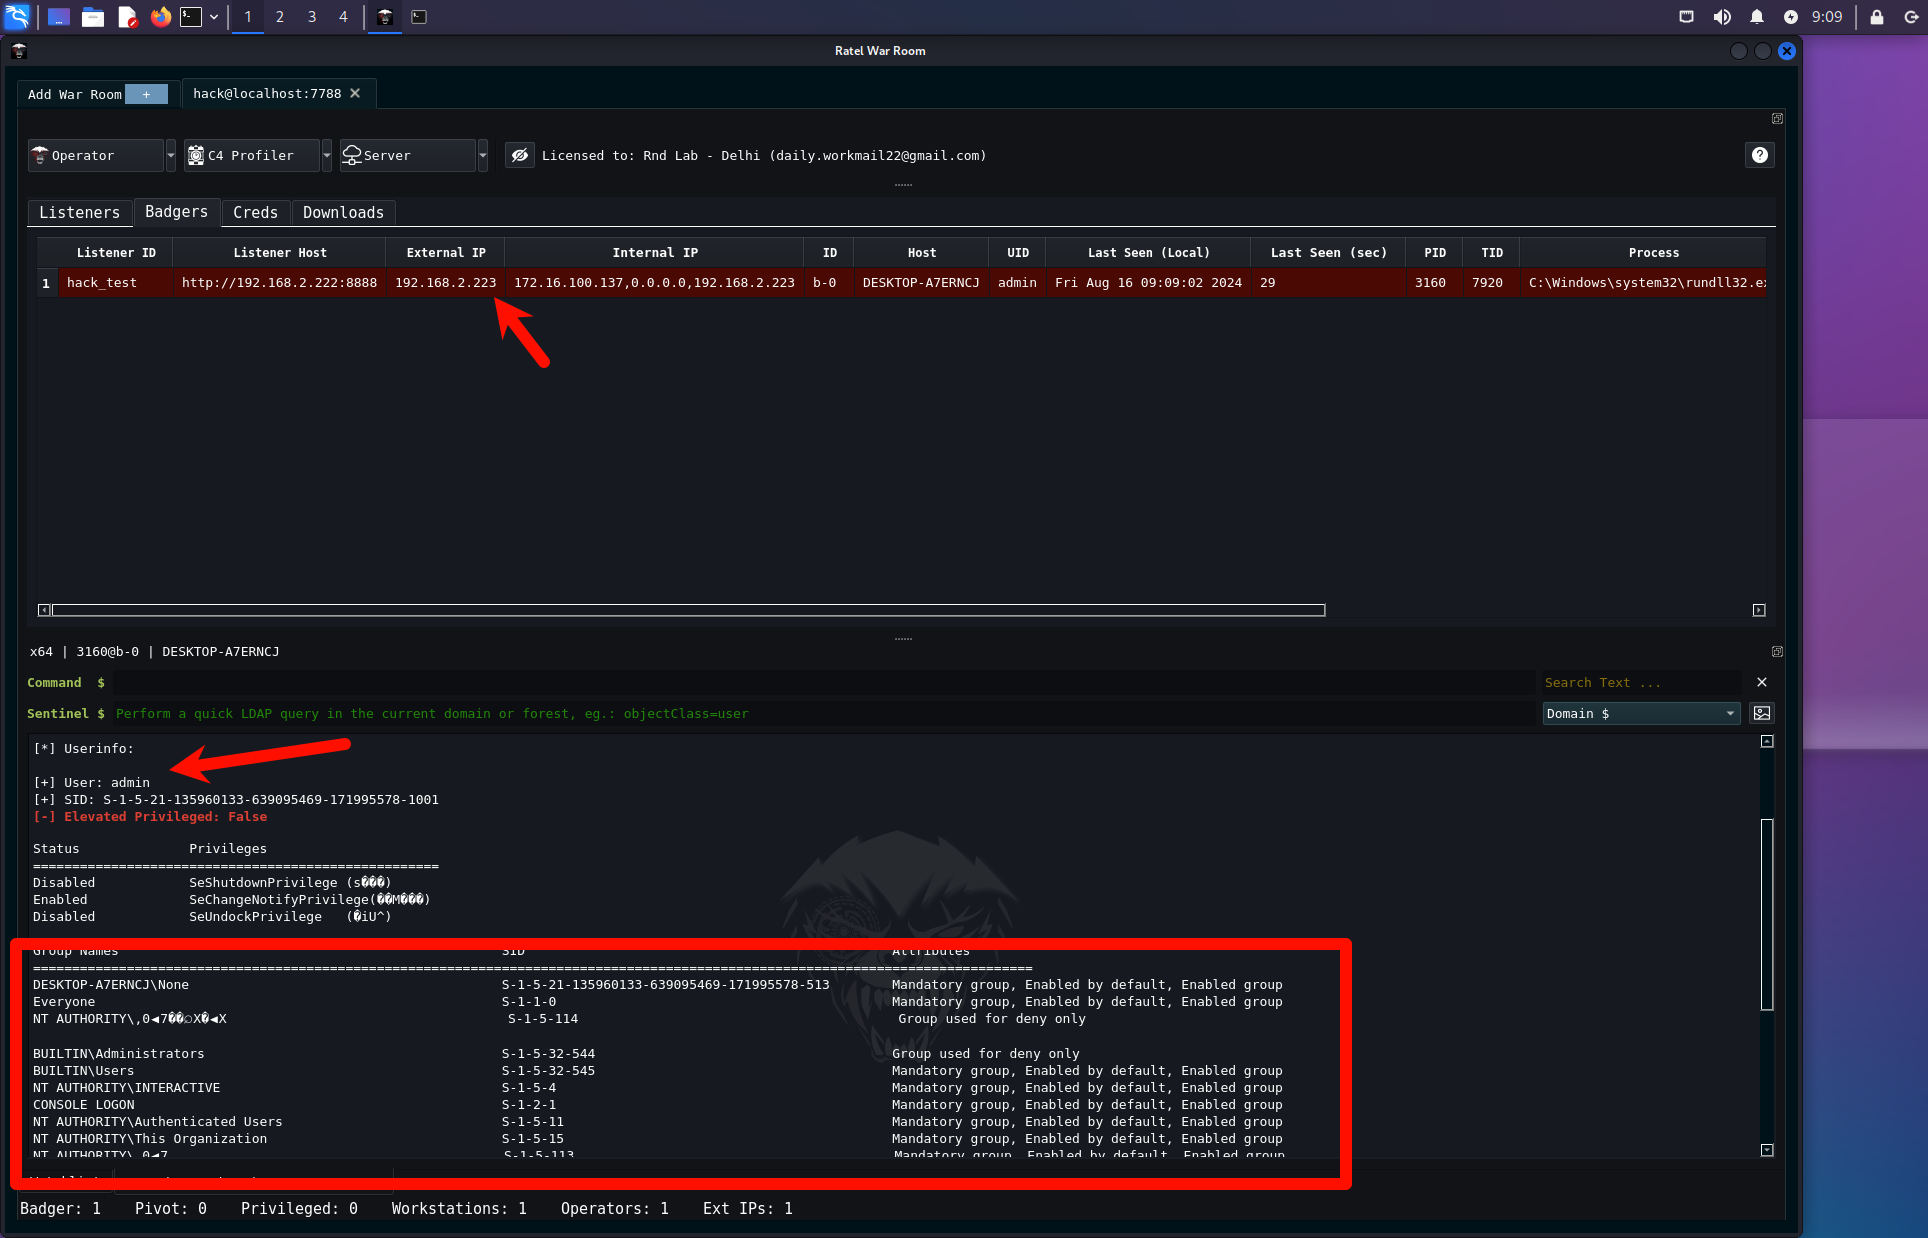Switch to workspace 3

pyautogui.click(x=312, y=17)
